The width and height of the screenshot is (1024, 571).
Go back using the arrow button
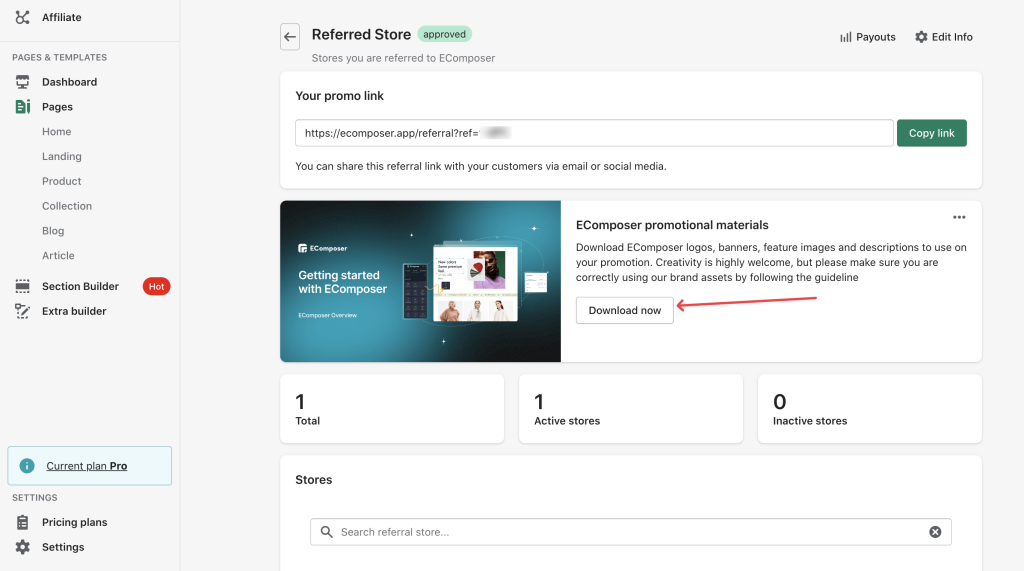tap(290, 37)
